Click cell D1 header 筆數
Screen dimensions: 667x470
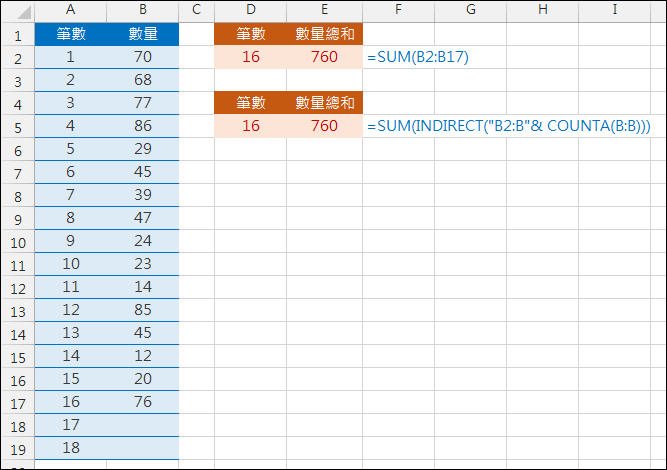pos(251,34)
